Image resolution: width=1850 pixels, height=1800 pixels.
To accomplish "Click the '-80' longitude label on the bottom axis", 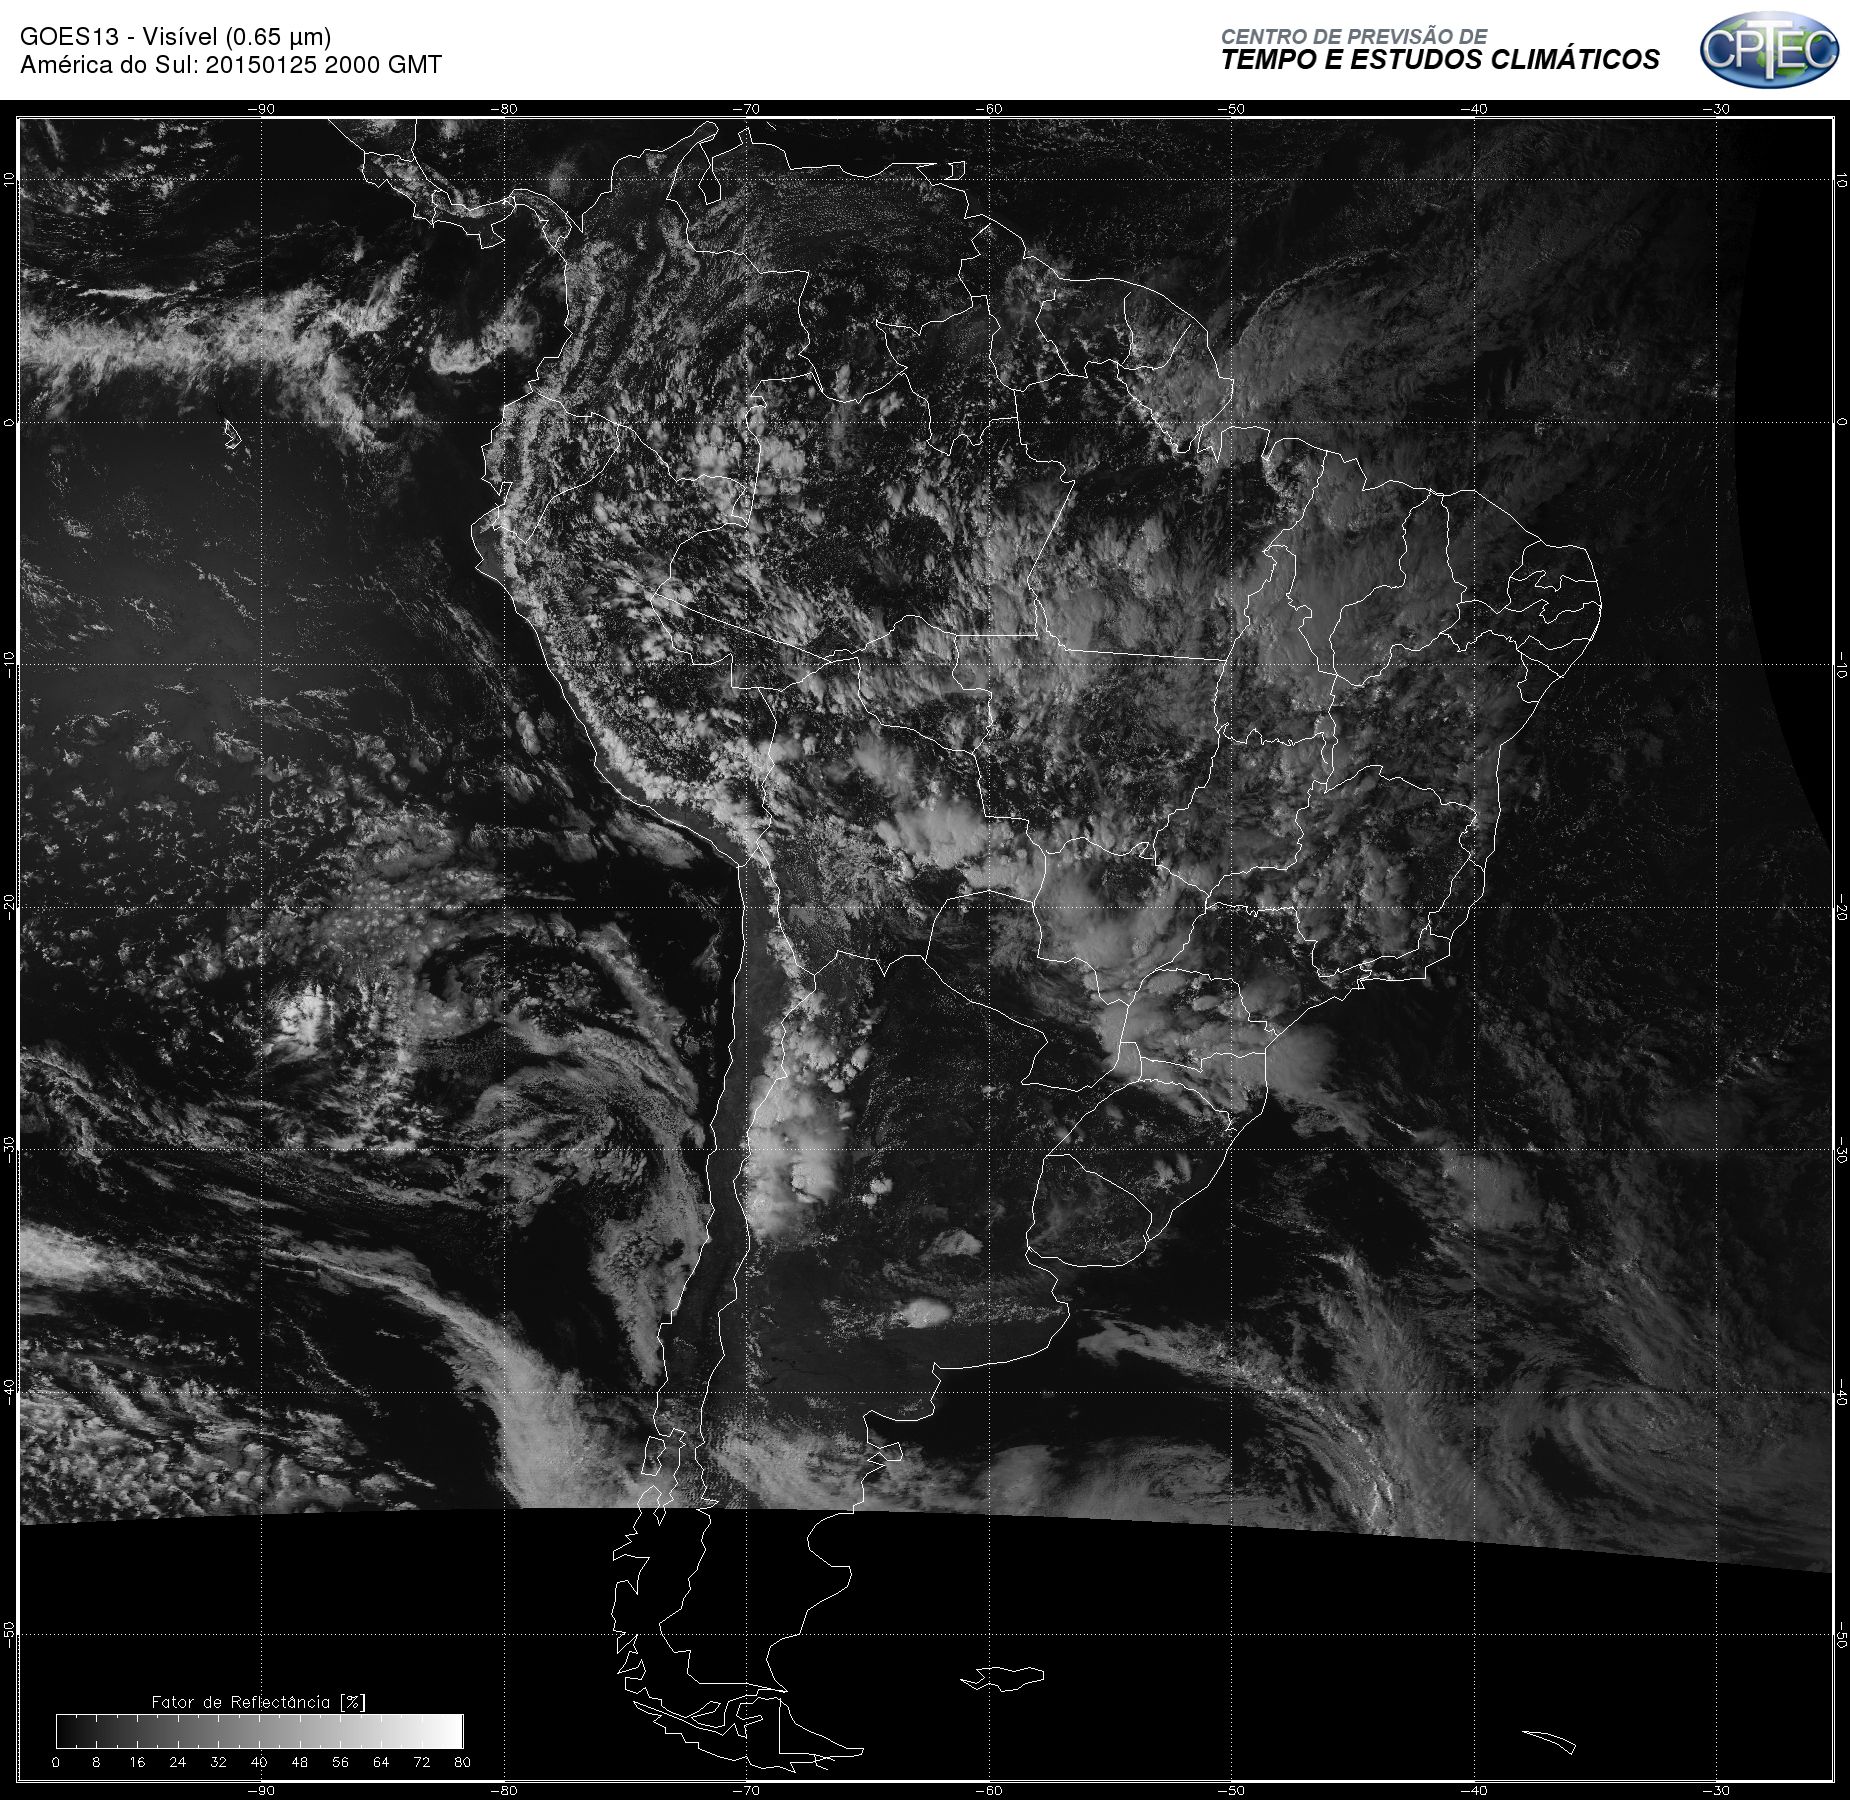I will pyautogui.click(x=503, y=1790).
